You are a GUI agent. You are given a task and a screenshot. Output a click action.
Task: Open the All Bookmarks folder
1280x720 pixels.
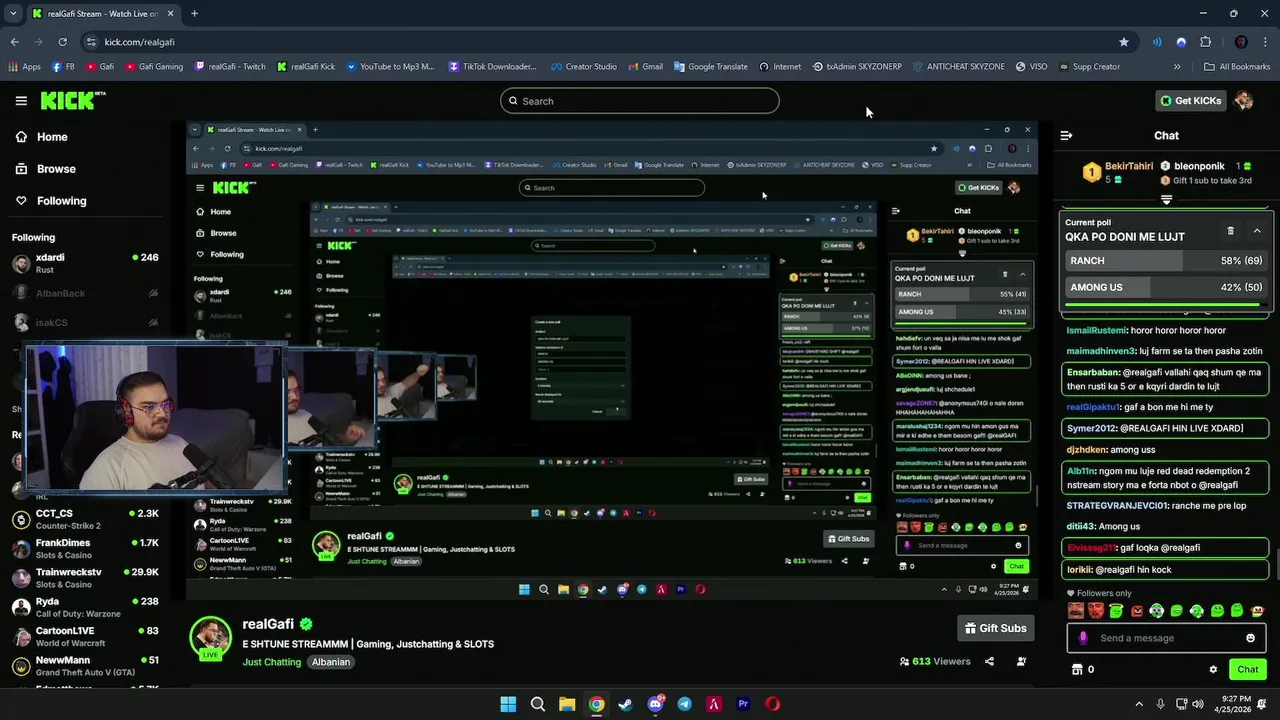(x=1237, y=67)
